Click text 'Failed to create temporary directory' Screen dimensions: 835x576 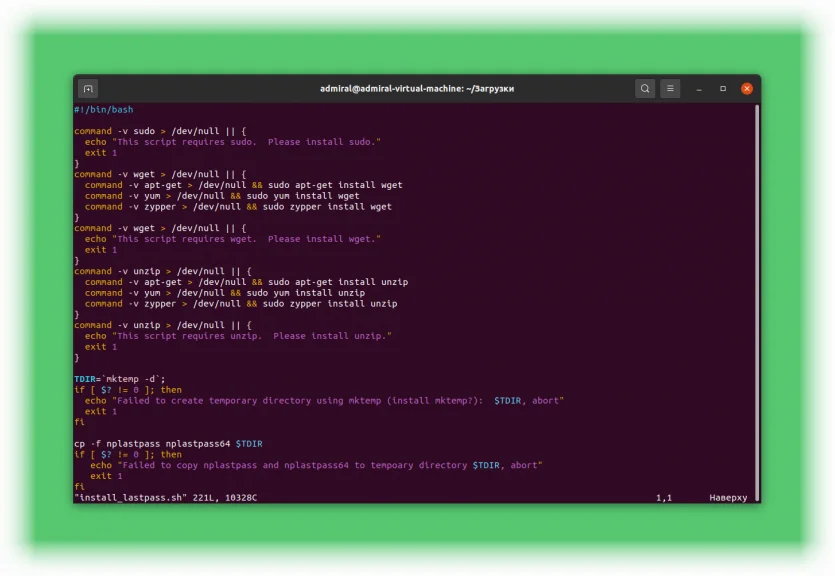214,400
